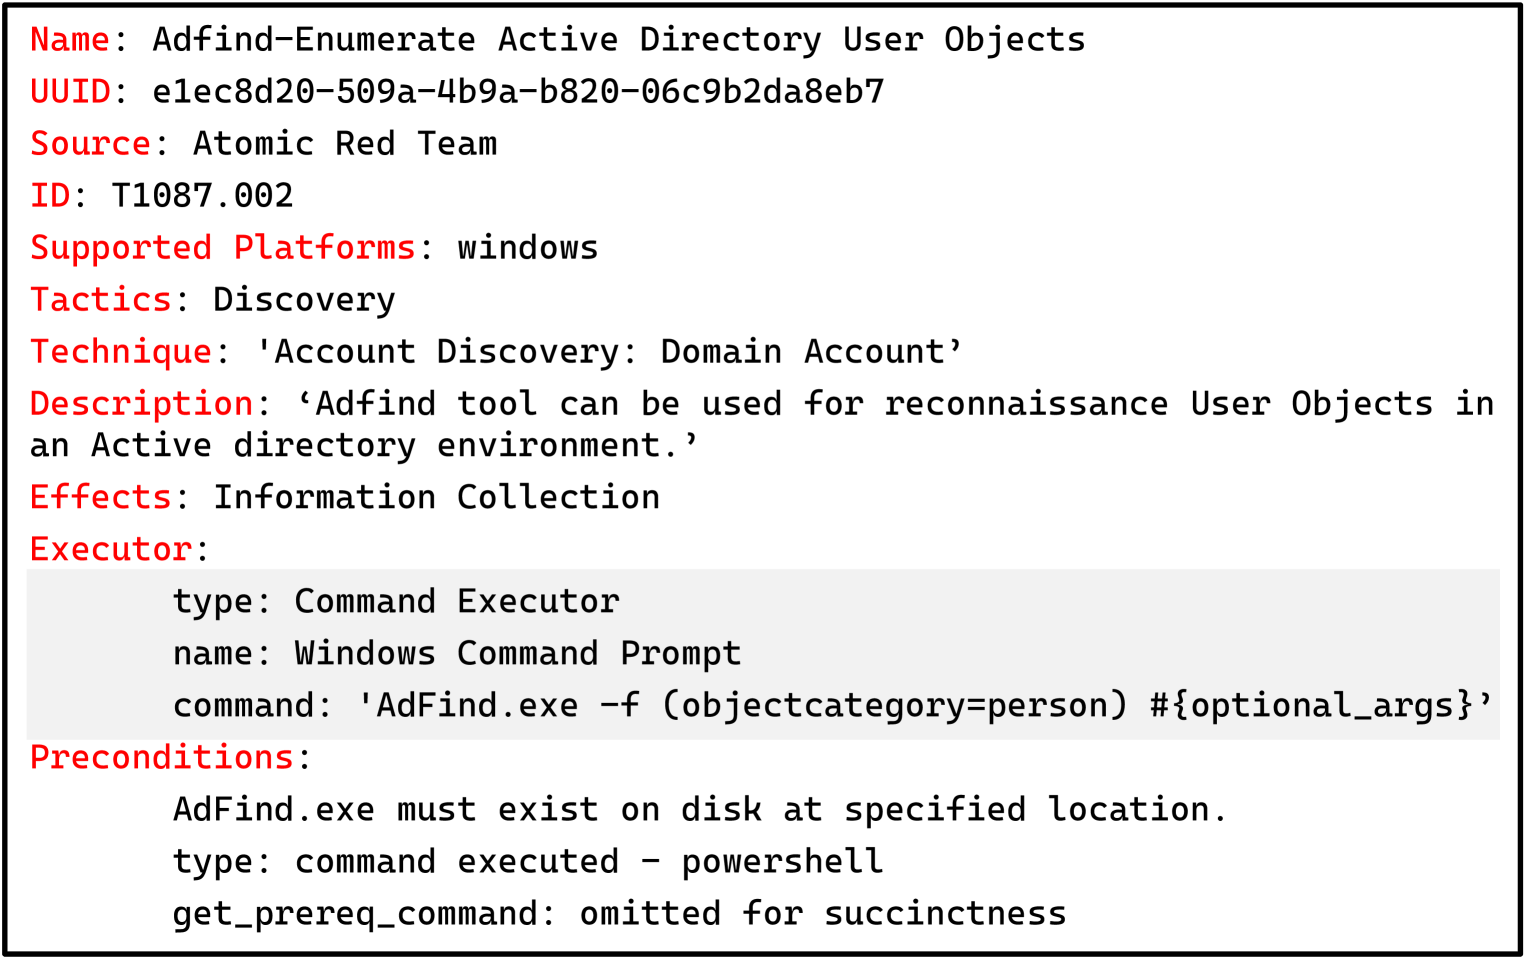
Task: Click the red "Executor" label
Action: coord(110,549)
